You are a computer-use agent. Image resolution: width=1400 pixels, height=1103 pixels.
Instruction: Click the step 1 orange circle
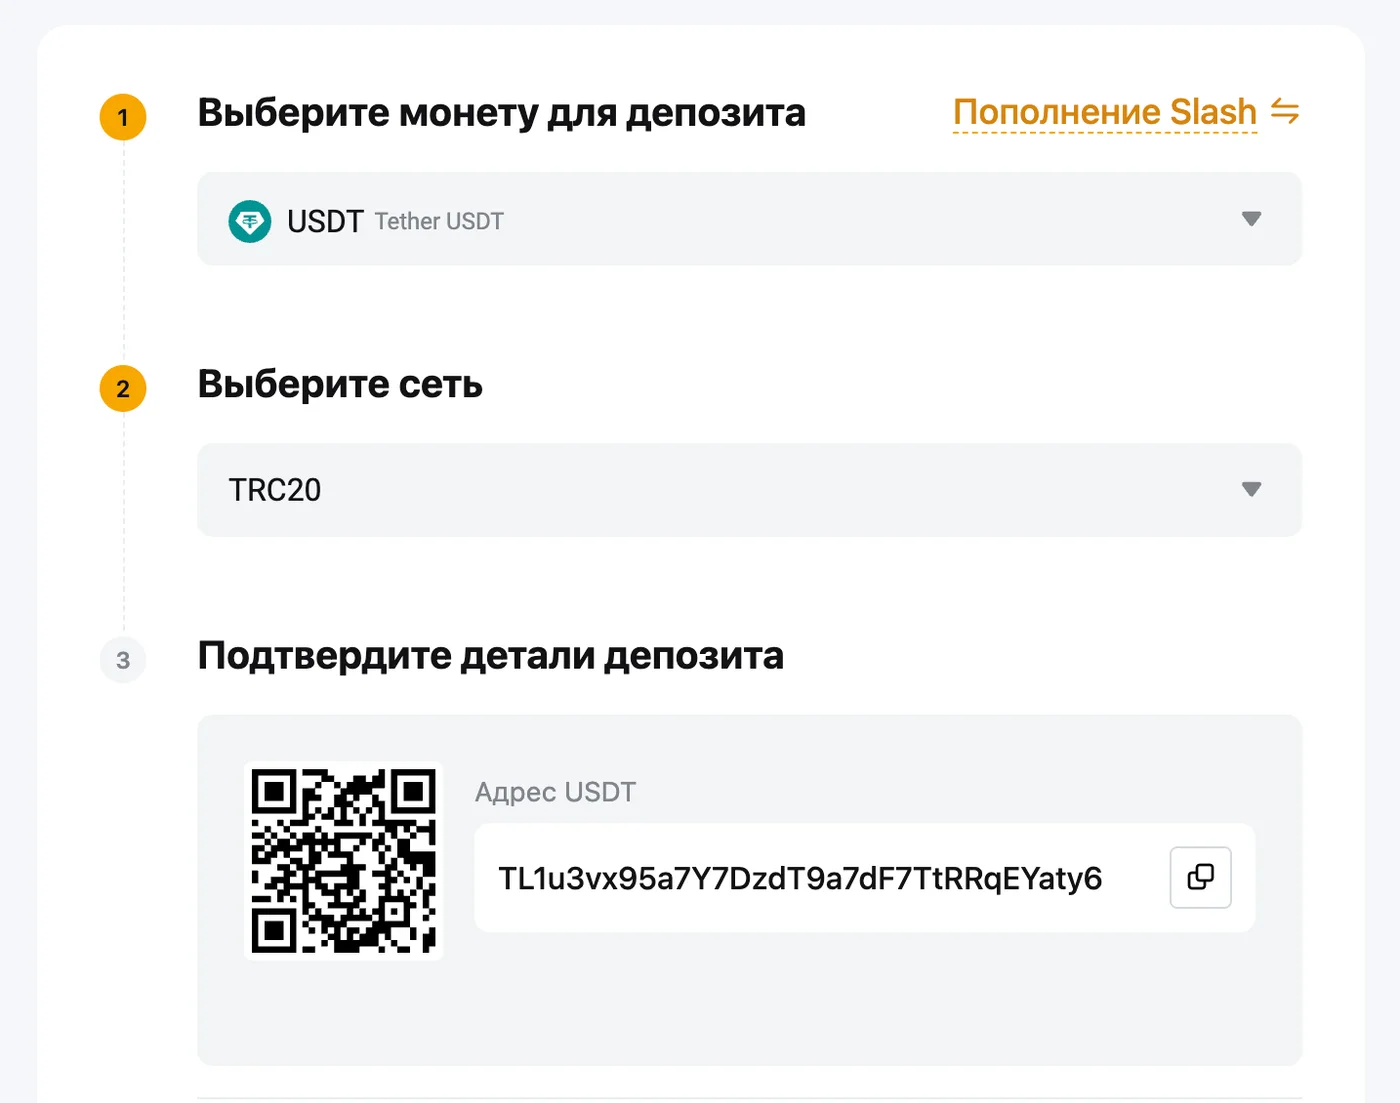pyautogui.click(x=123, y=117)
